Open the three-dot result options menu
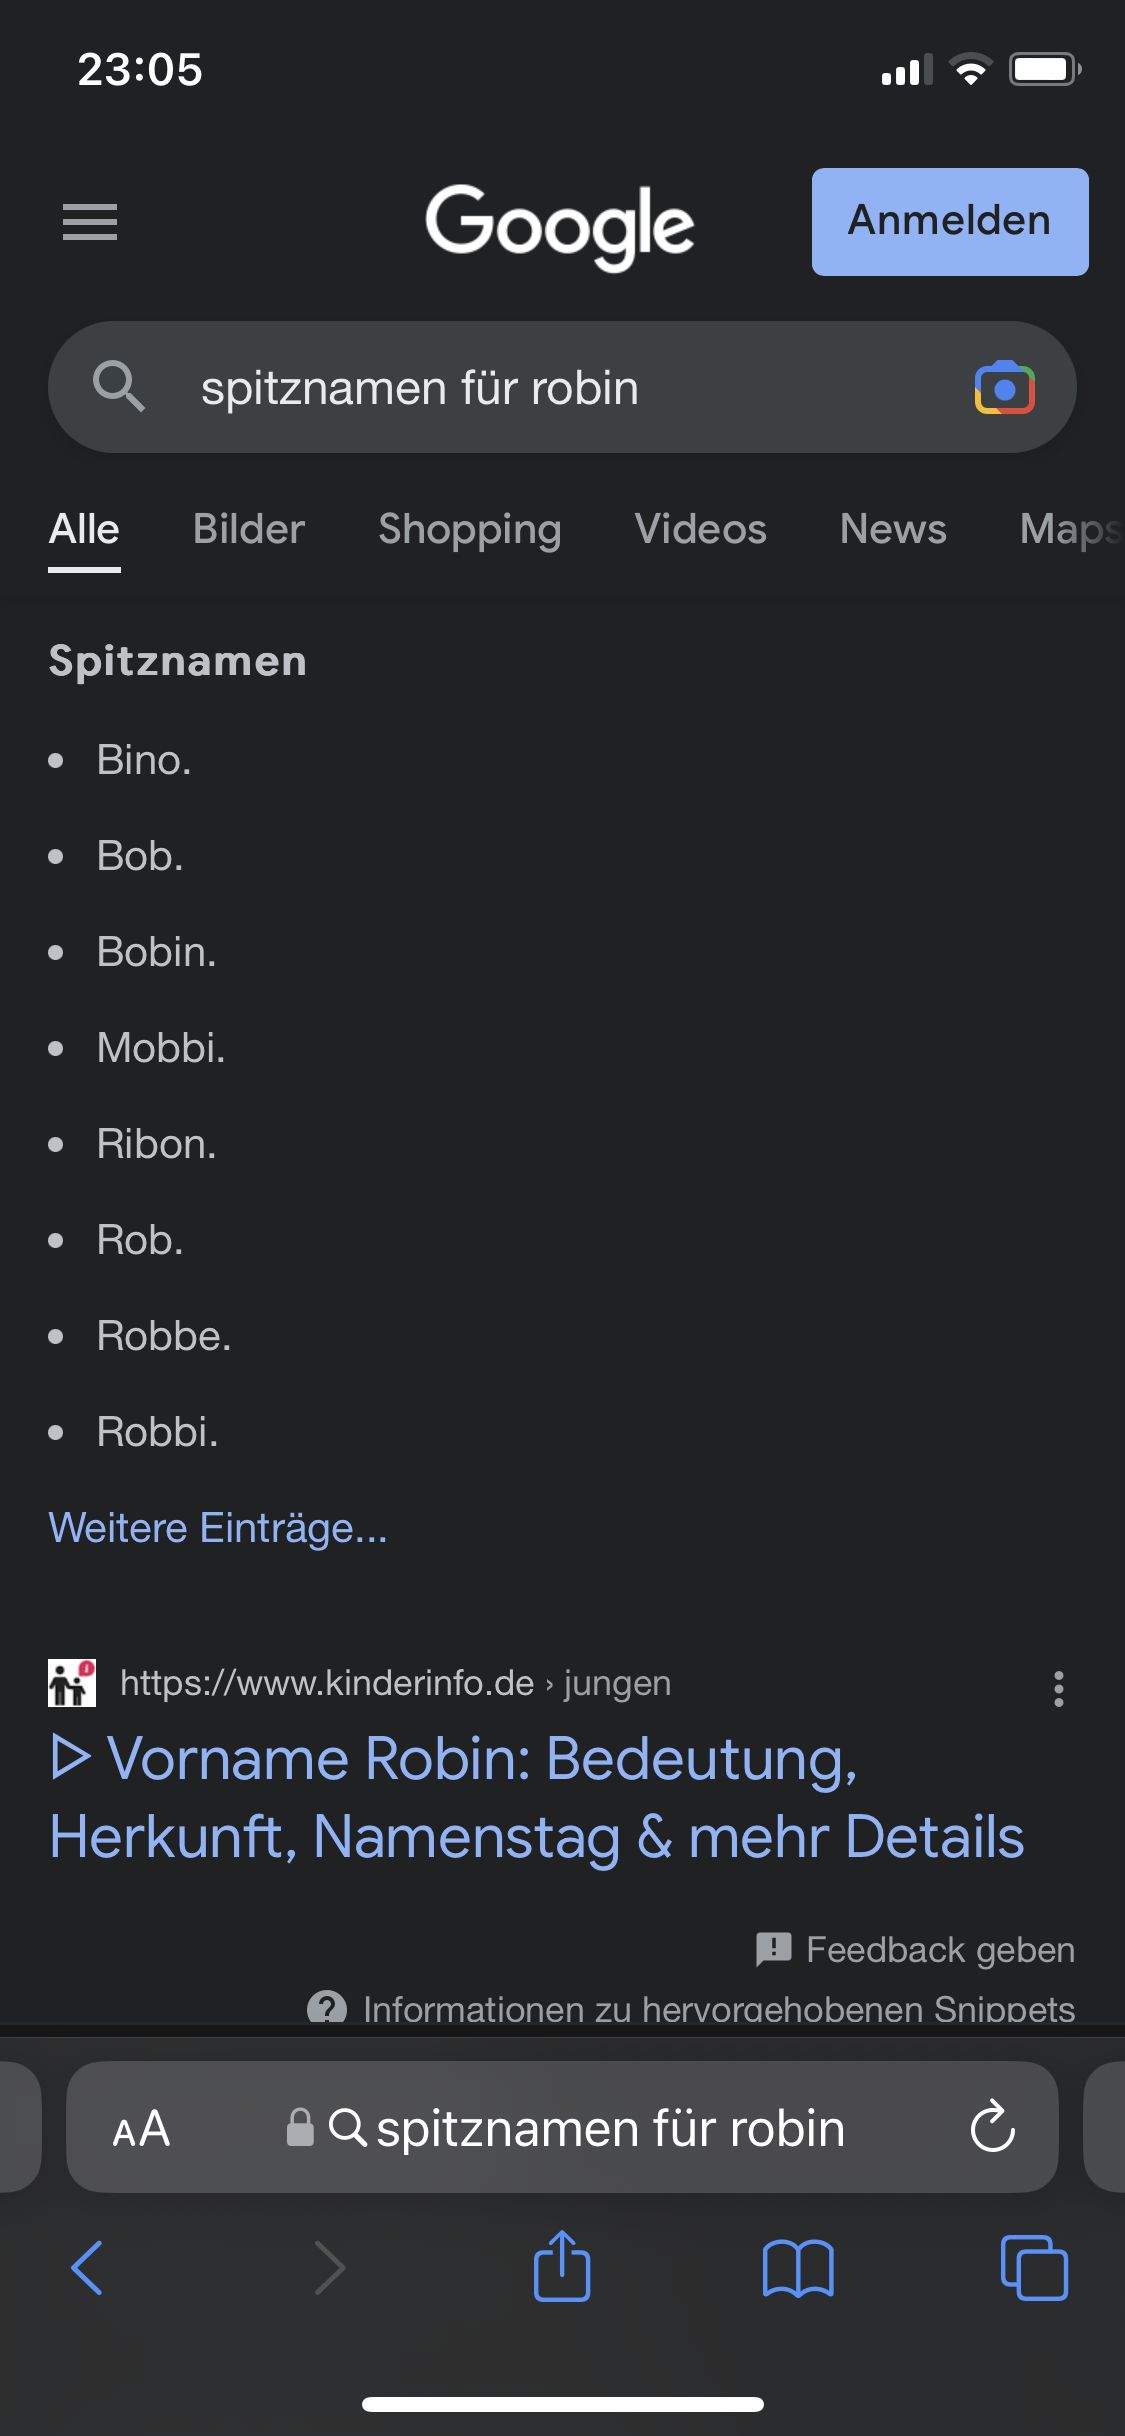The width and height of the screenshot is (1125, 2436). click(1058, 1689)
